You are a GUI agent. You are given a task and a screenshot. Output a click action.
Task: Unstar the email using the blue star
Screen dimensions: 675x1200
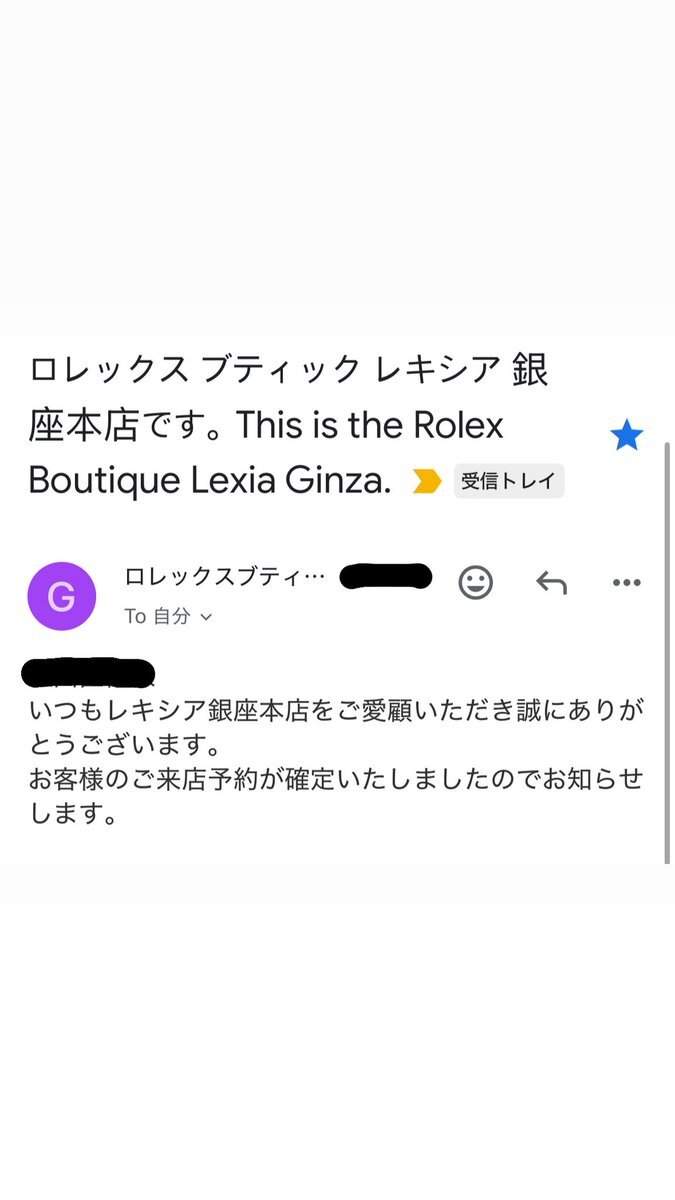627,435
